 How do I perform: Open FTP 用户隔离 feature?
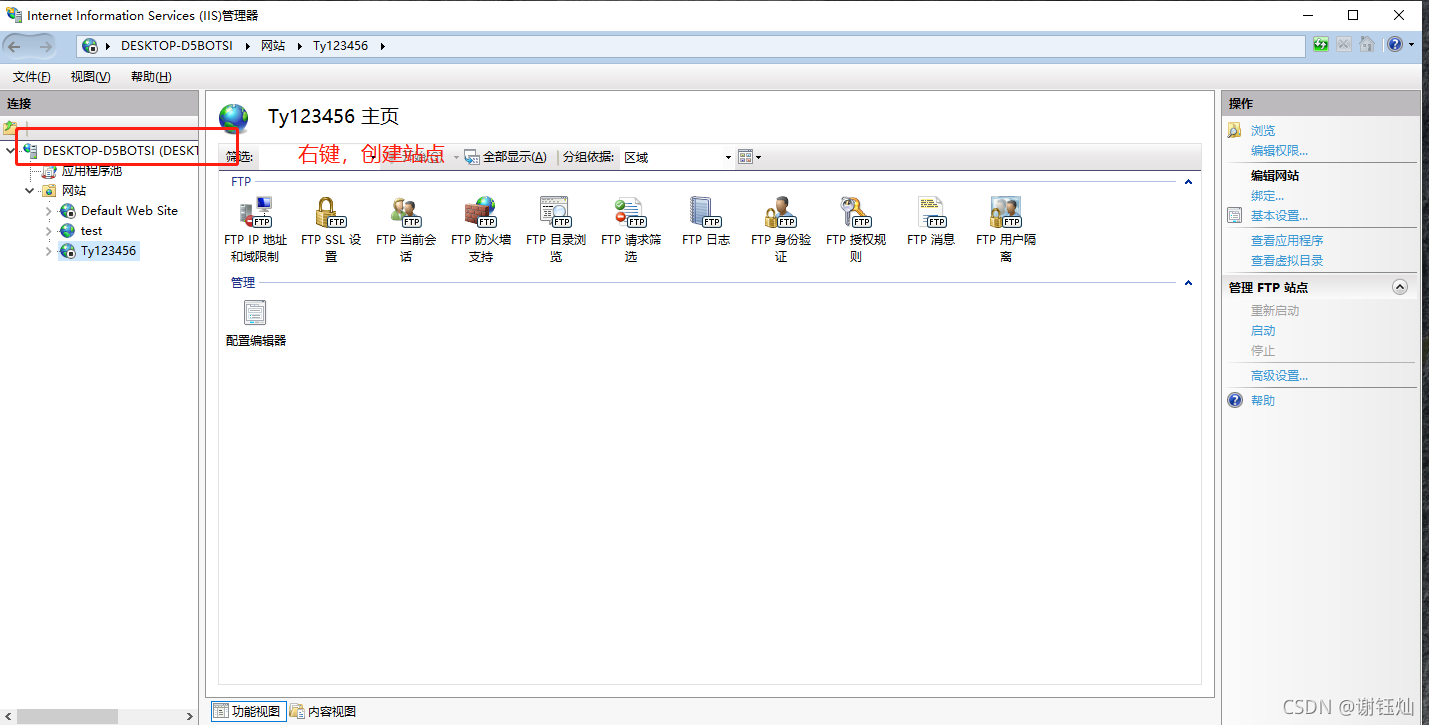tap(1006, 229)
